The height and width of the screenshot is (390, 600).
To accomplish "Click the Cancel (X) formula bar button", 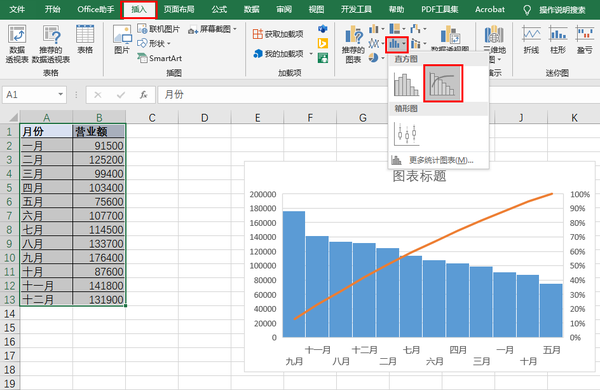I will [98, 95].
